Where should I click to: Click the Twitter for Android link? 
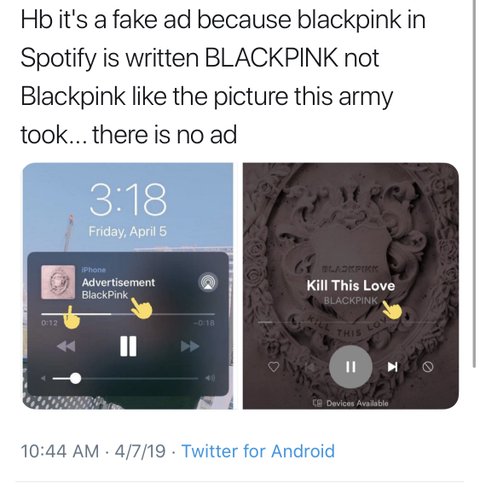[x=258, y=451]
